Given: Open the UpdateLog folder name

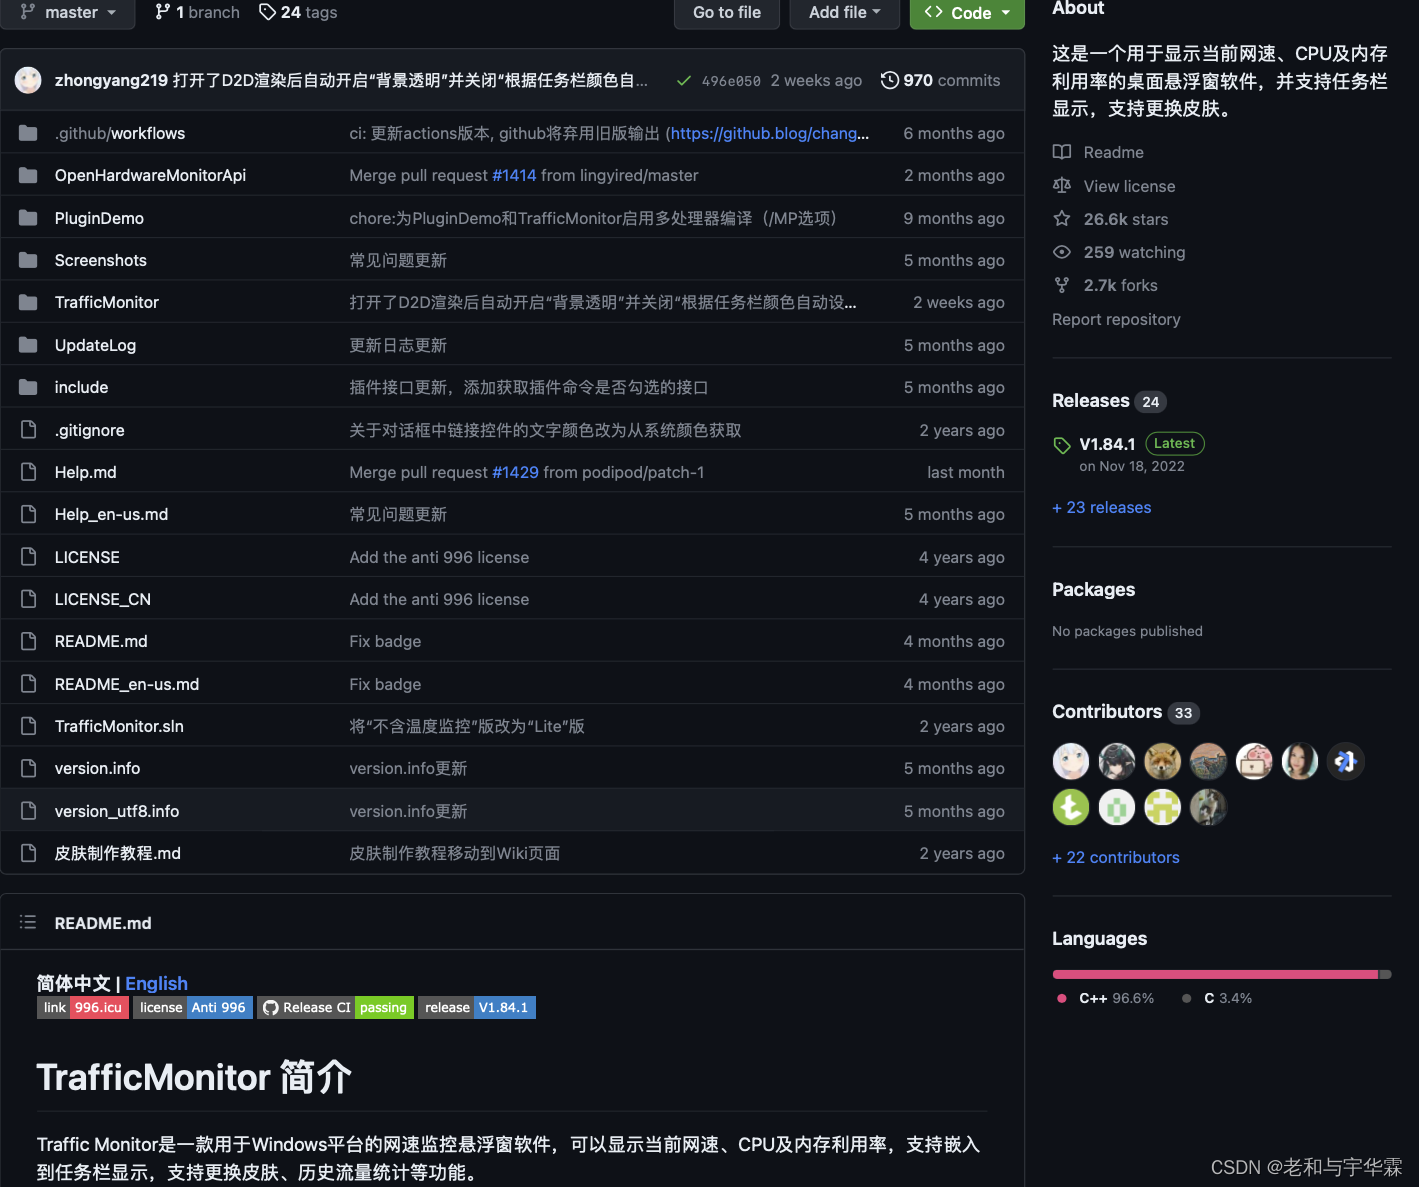Looking at the screenshot, I should click(95, 345).
